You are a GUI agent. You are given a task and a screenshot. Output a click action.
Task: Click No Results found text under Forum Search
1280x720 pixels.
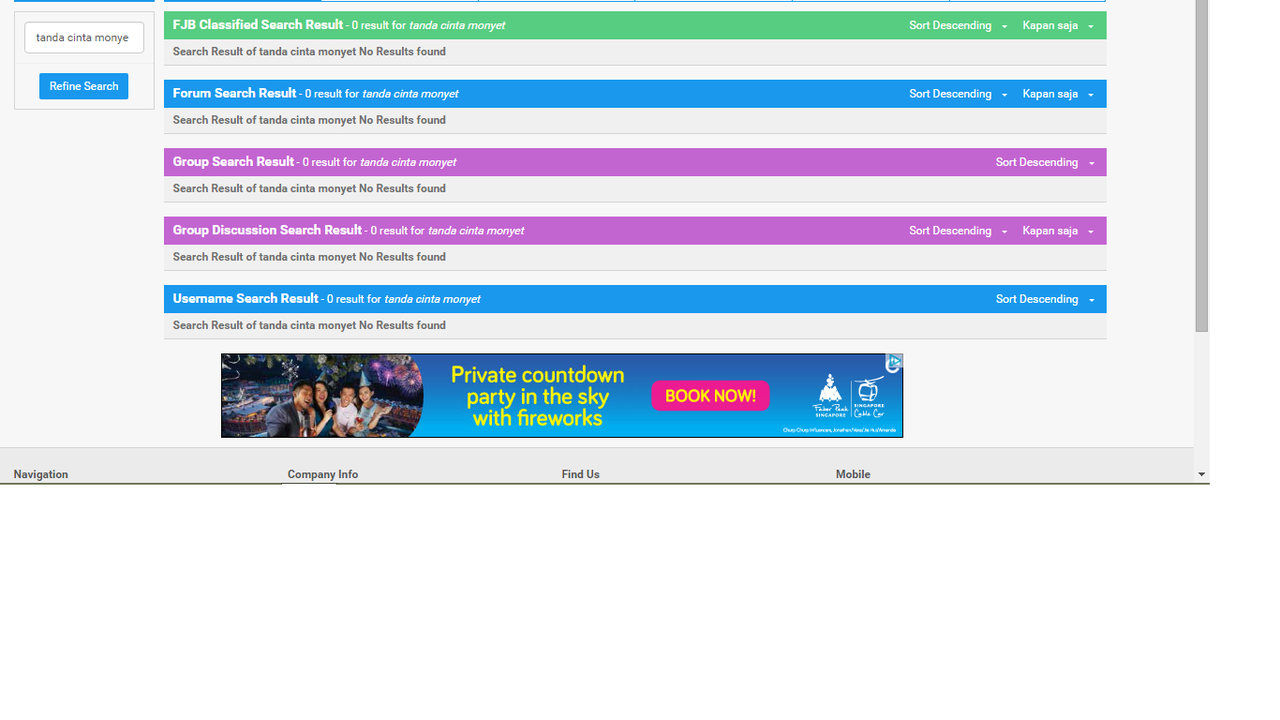[x=402, y=120]
